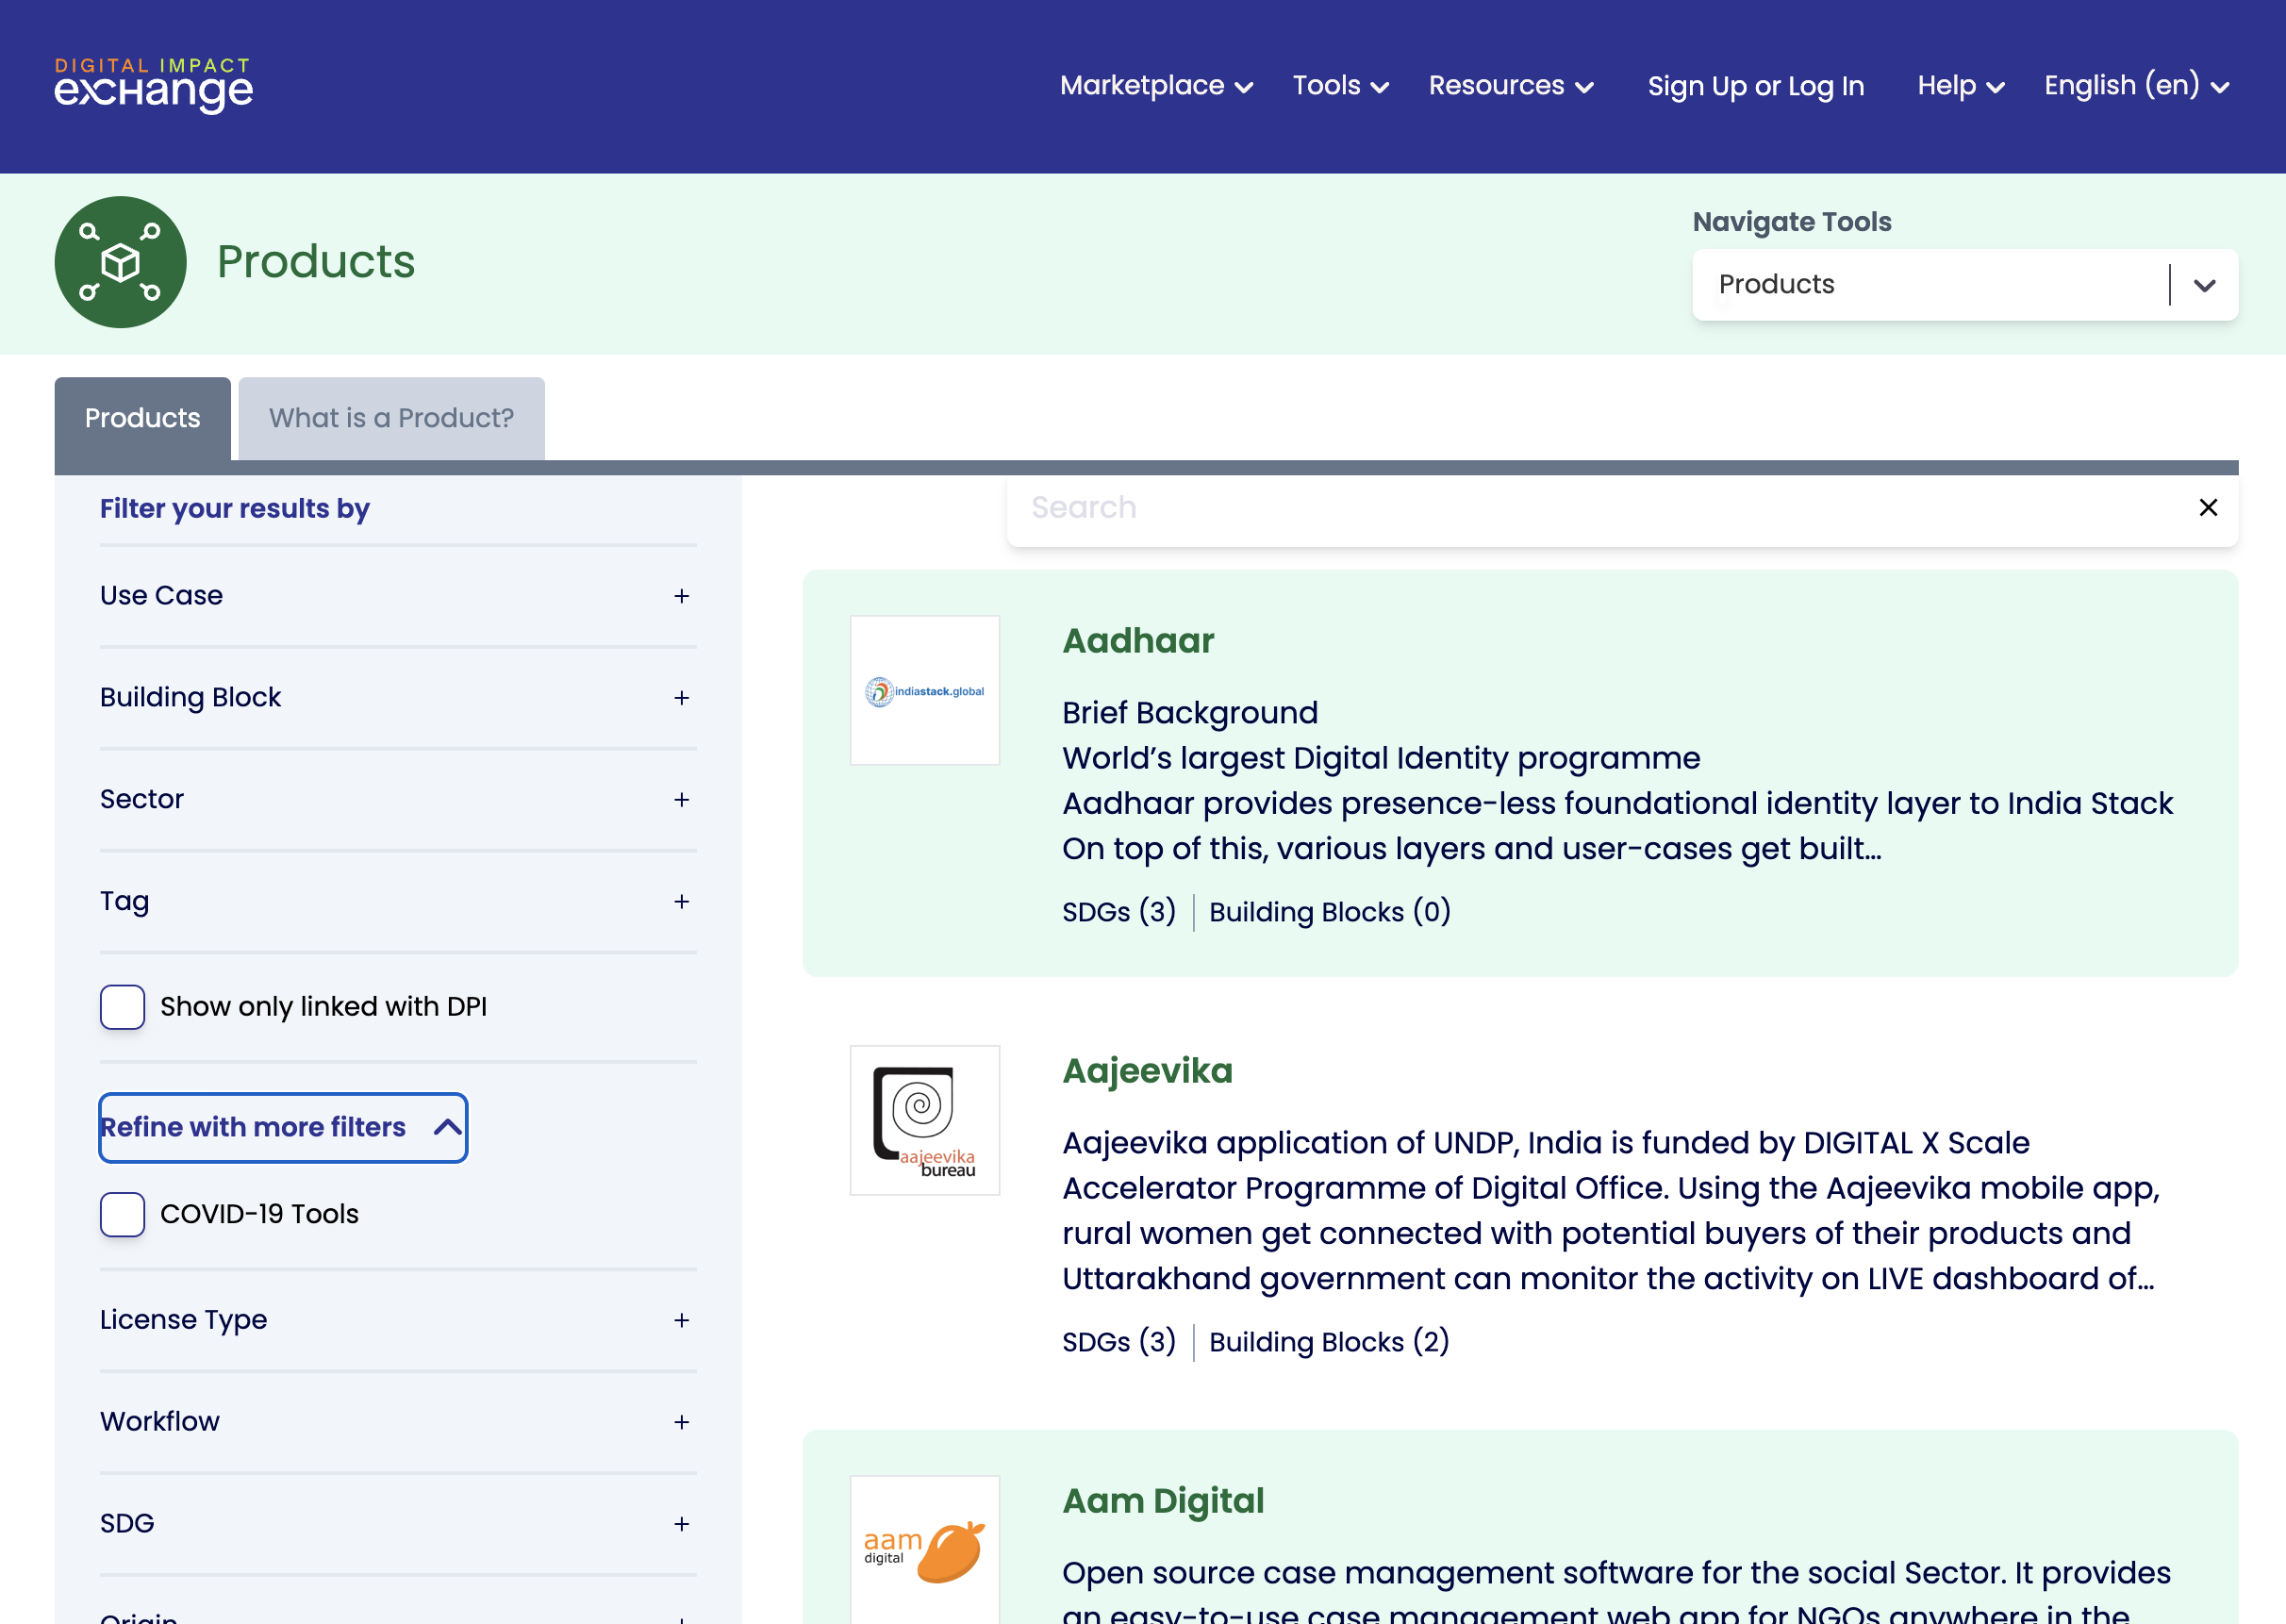Open the Aam Digital product title link
This screenshot has width=2286, height=1624.
pos(1163,1501)
